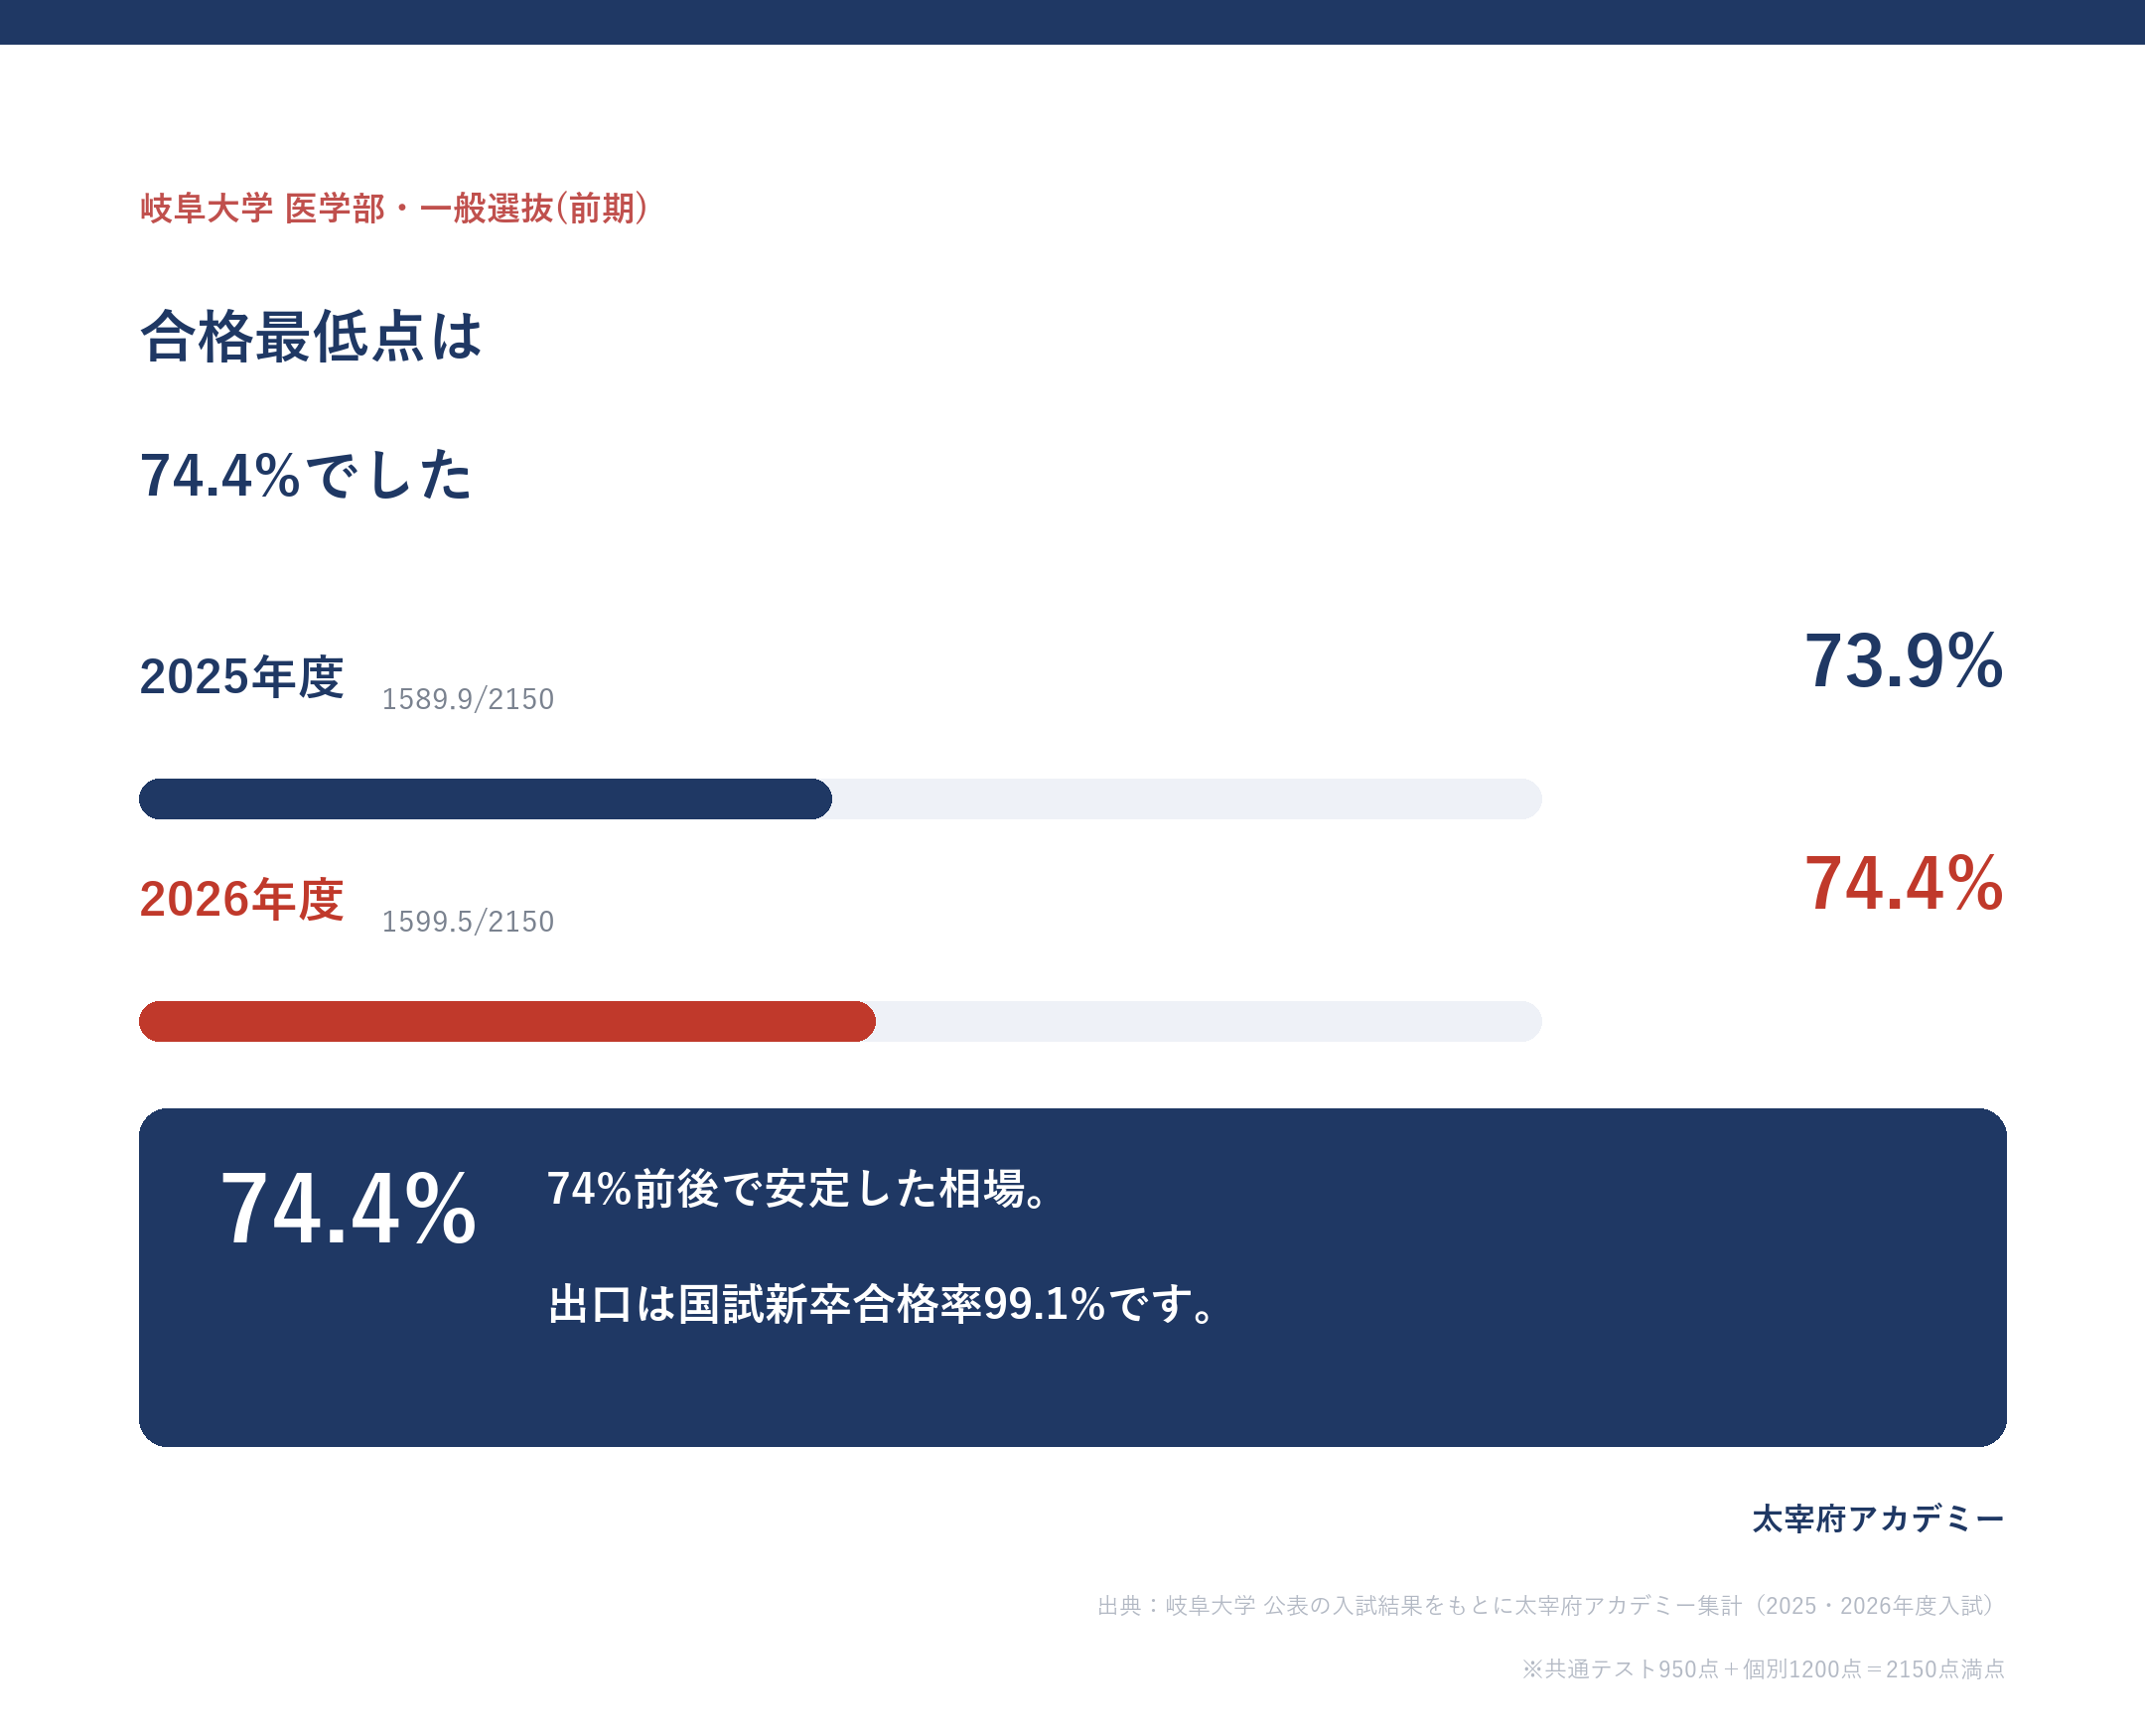2145x1736 pixels.
Task: Click the large white 74.4% in the banner
Action: click(348, 1209)
